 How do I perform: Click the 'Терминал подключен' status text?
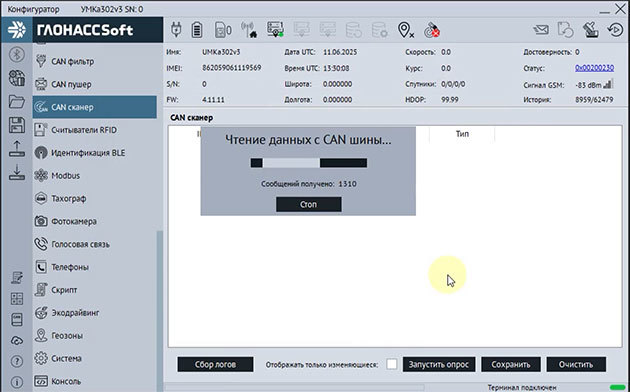pyautogui.click(x=522, y=388)
